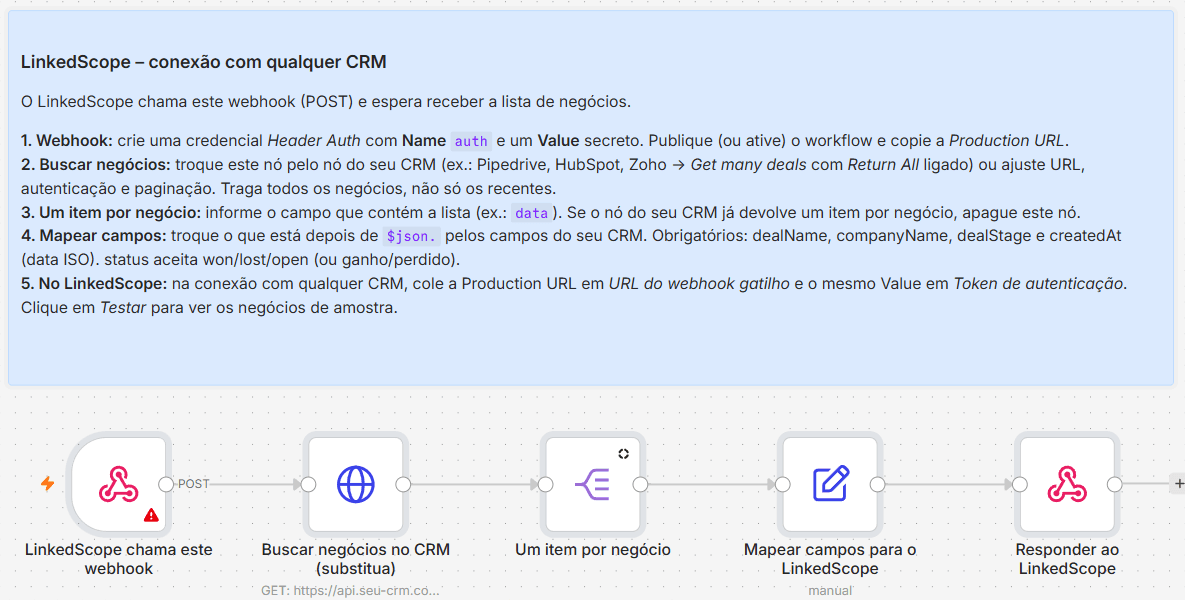The width and height of the screenshot is (1185, 600).
Task: Click the label 'Mapear campos para o LinkedScope'
Action: (x=831, y=559)
